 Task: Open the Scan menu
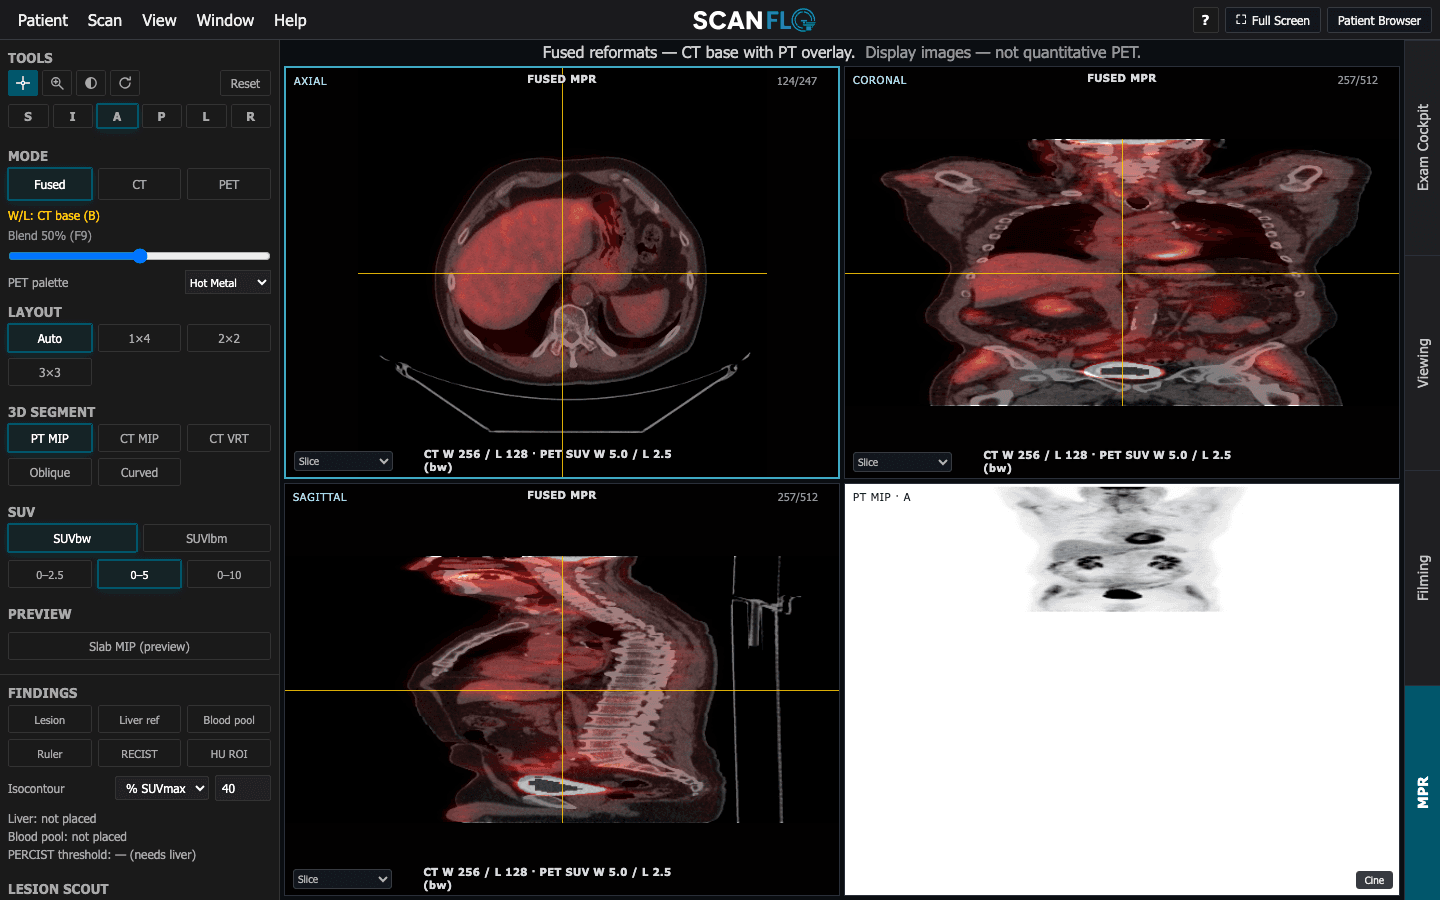[x=105, y=20]
